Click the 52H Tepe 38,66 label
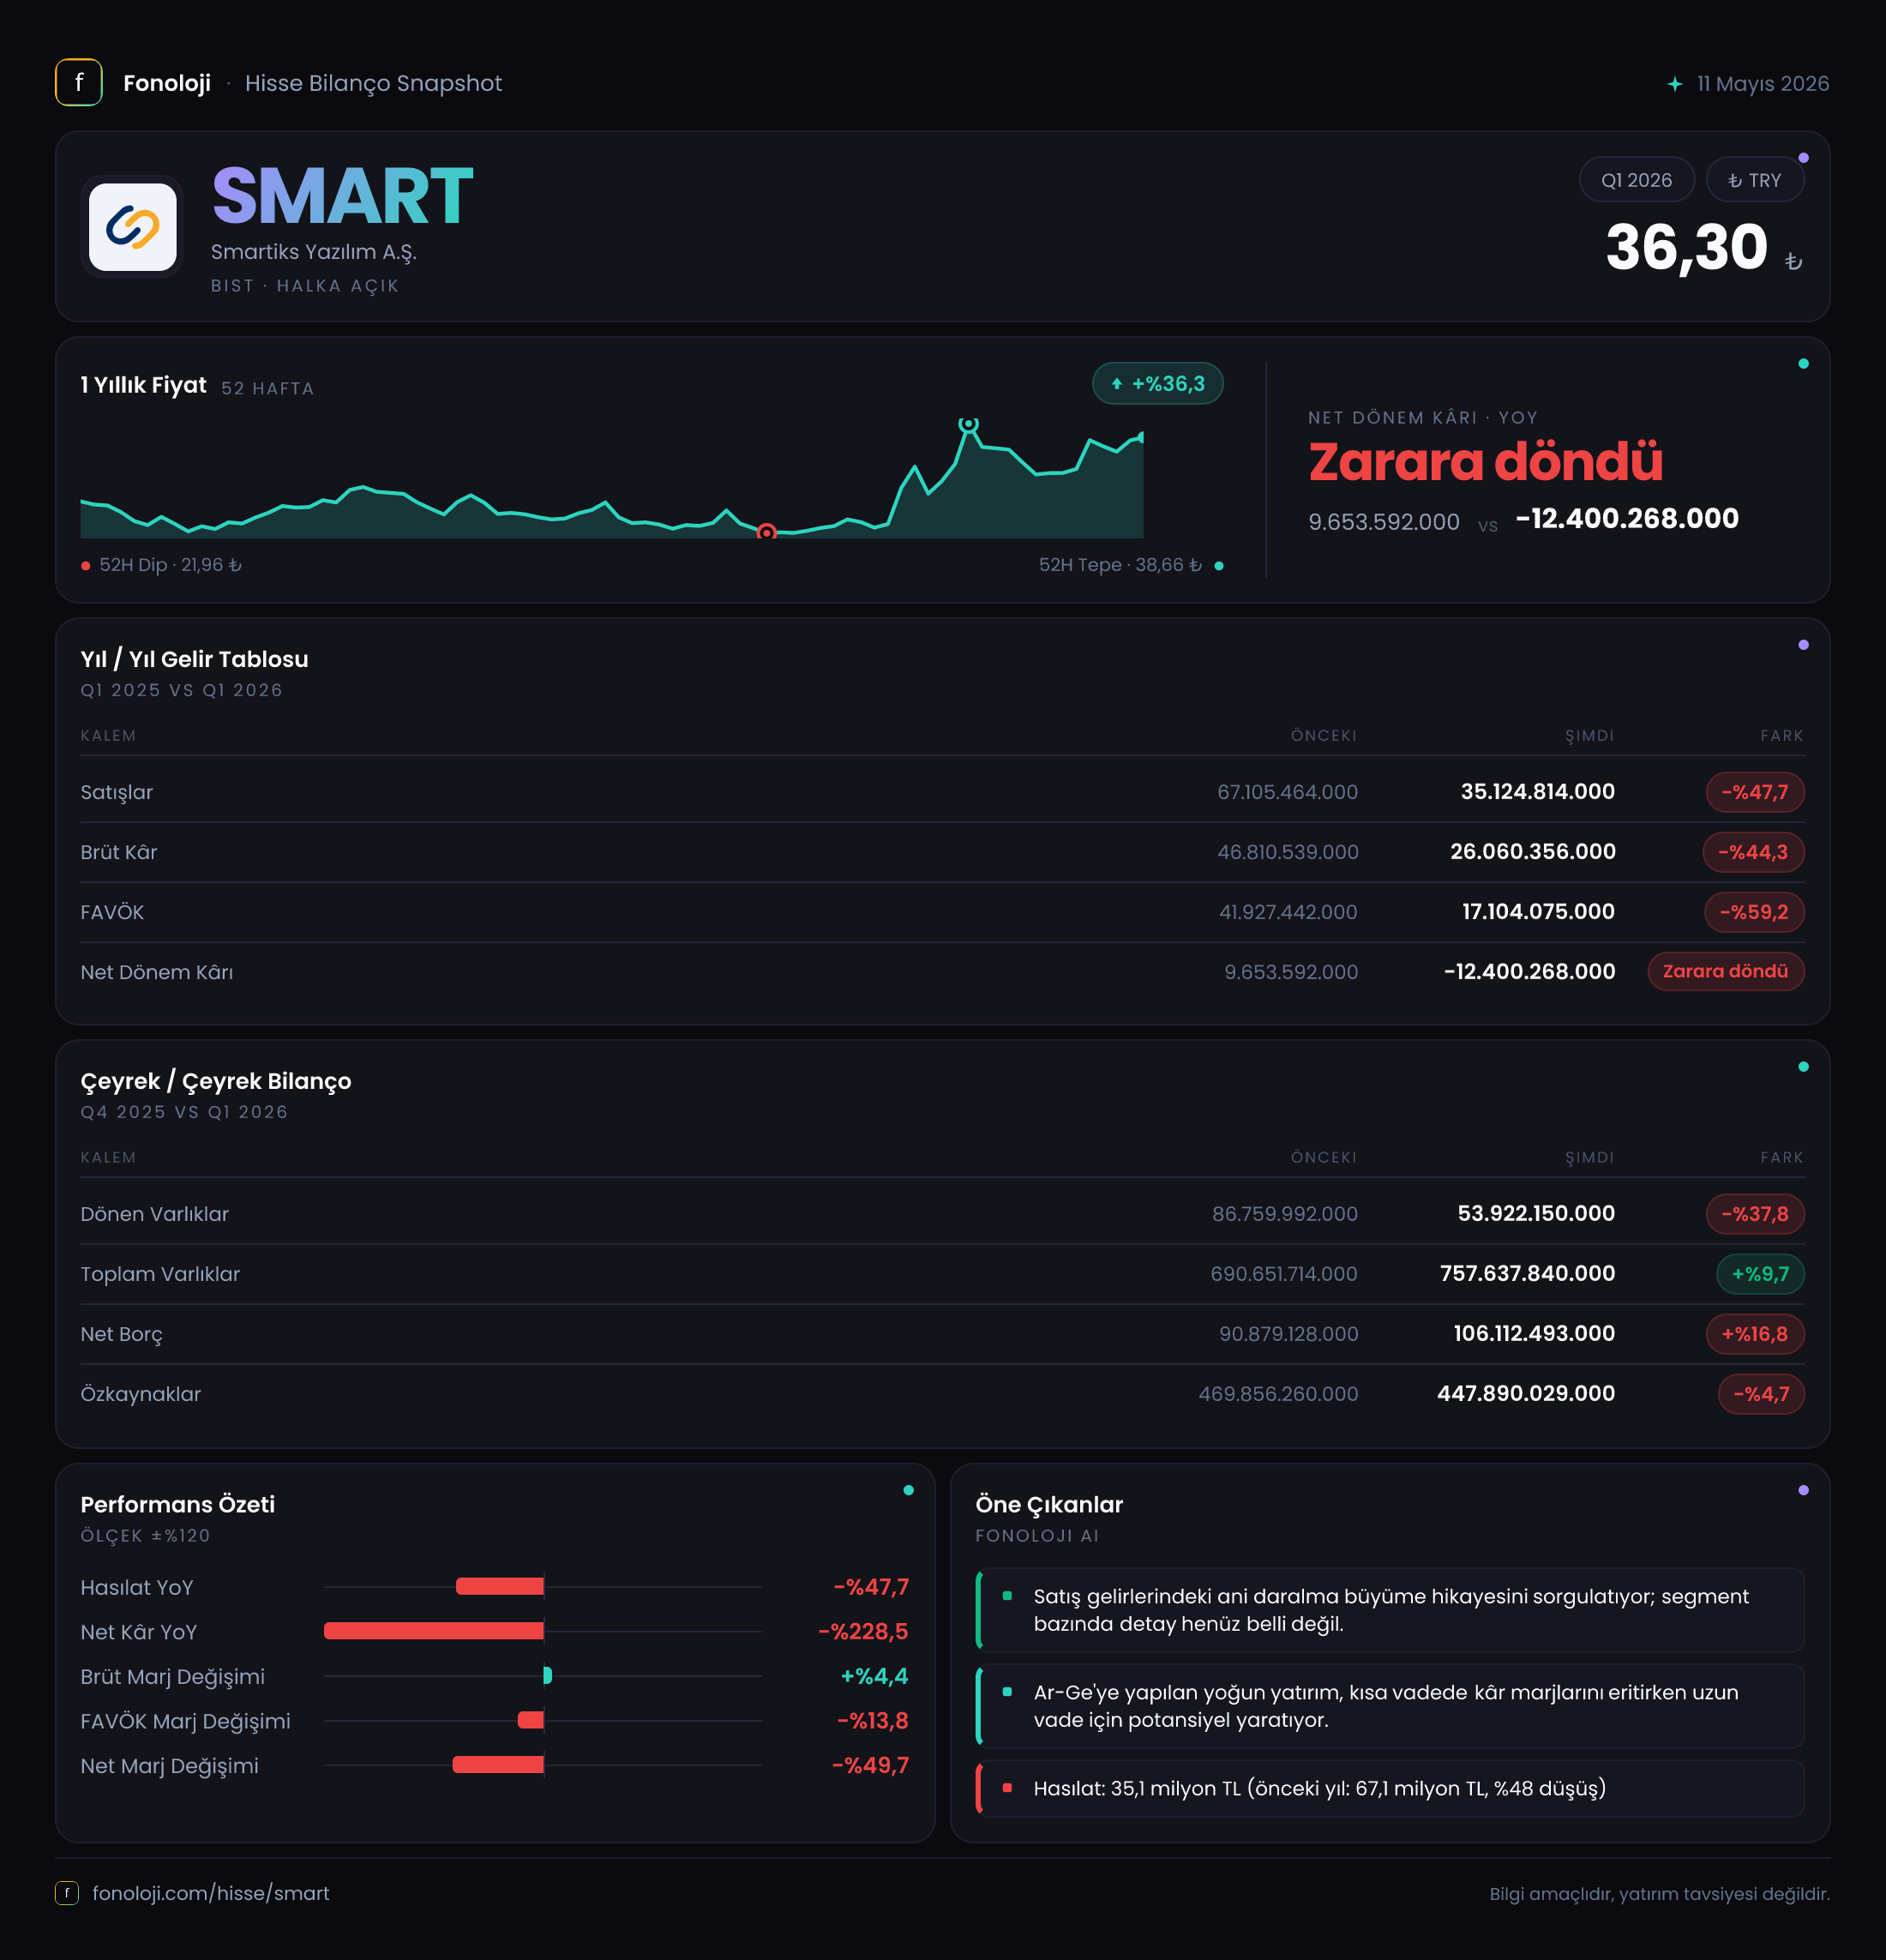The image size is (1886, 1960). coord(1120,565)
